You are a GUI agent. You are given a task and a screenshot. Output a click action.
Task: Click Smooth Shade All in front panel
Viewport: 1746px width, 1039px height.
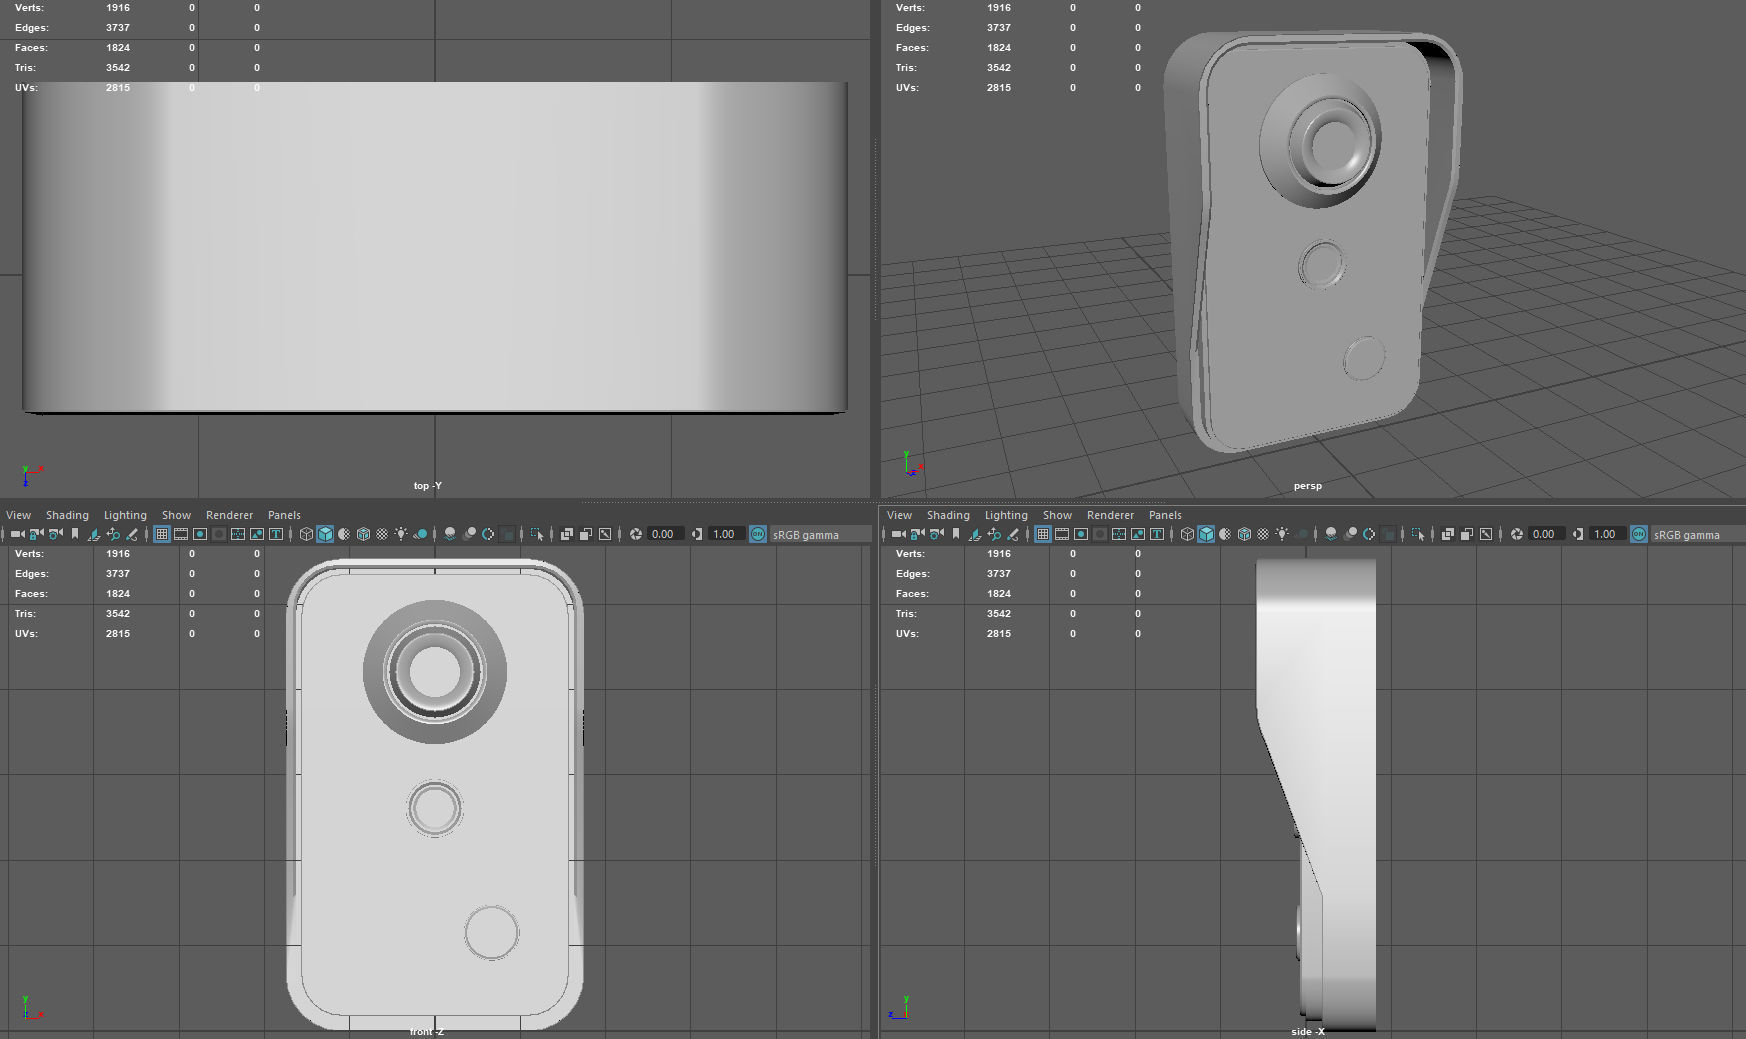pyautogui.click(x=325, y=534)
